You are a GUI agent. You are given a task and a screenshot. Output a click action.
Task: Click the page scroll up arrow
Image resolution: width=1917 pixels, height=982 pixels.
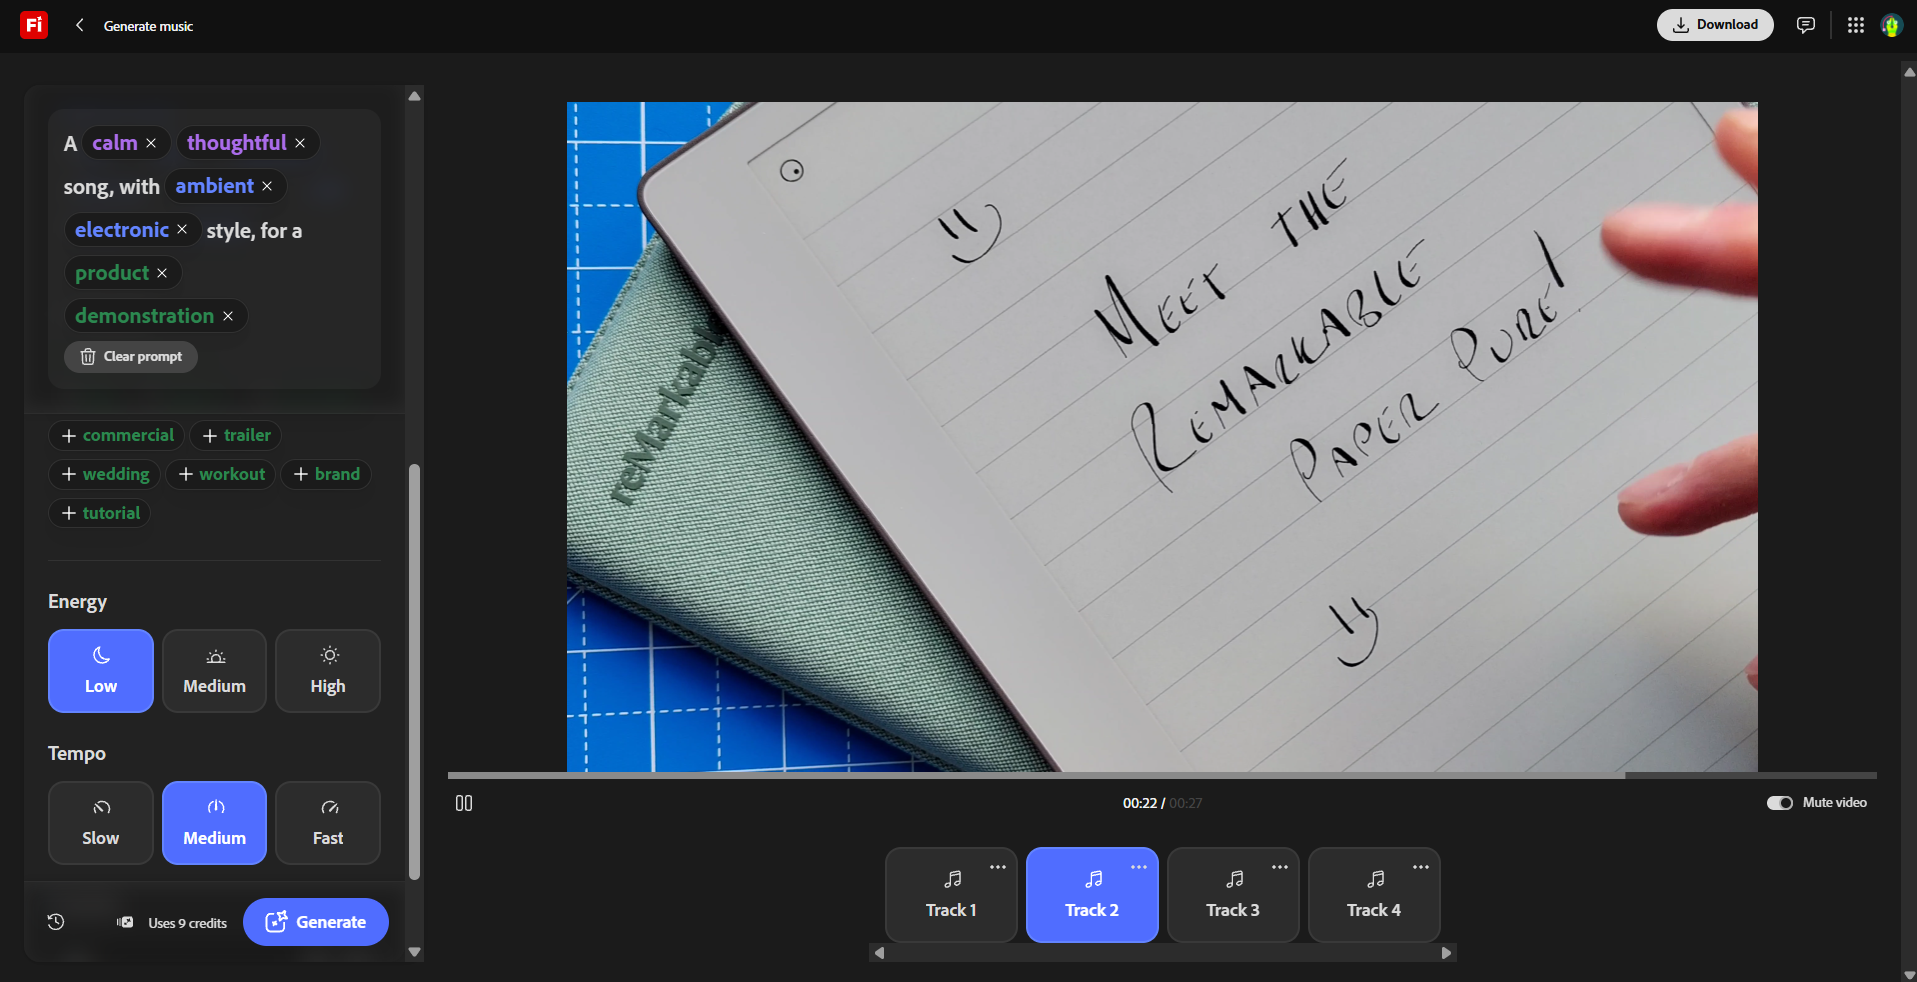(1909, 72)
